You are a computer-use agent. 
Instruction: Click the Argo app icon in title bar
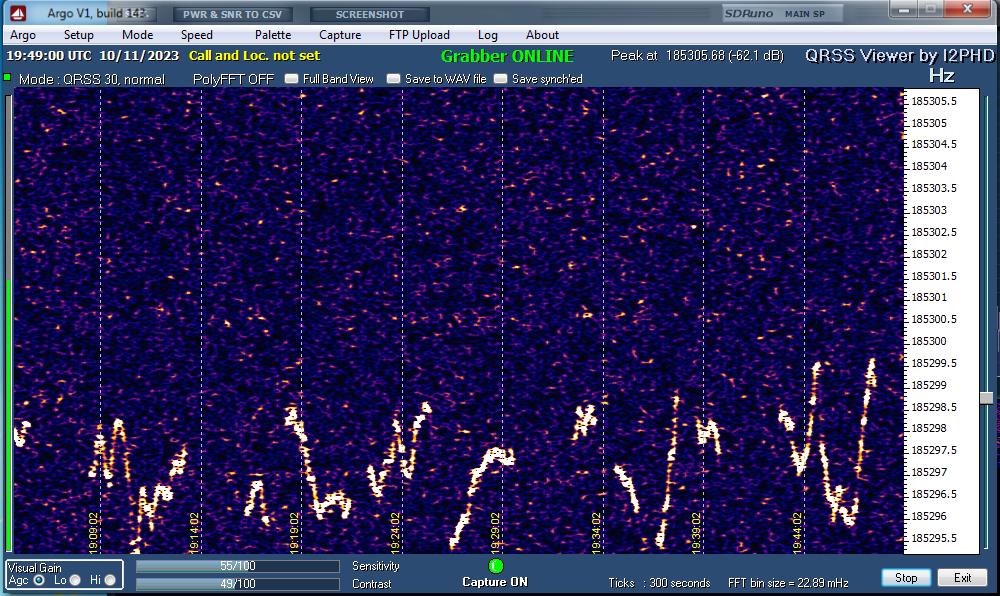click(x=18, y=13)
